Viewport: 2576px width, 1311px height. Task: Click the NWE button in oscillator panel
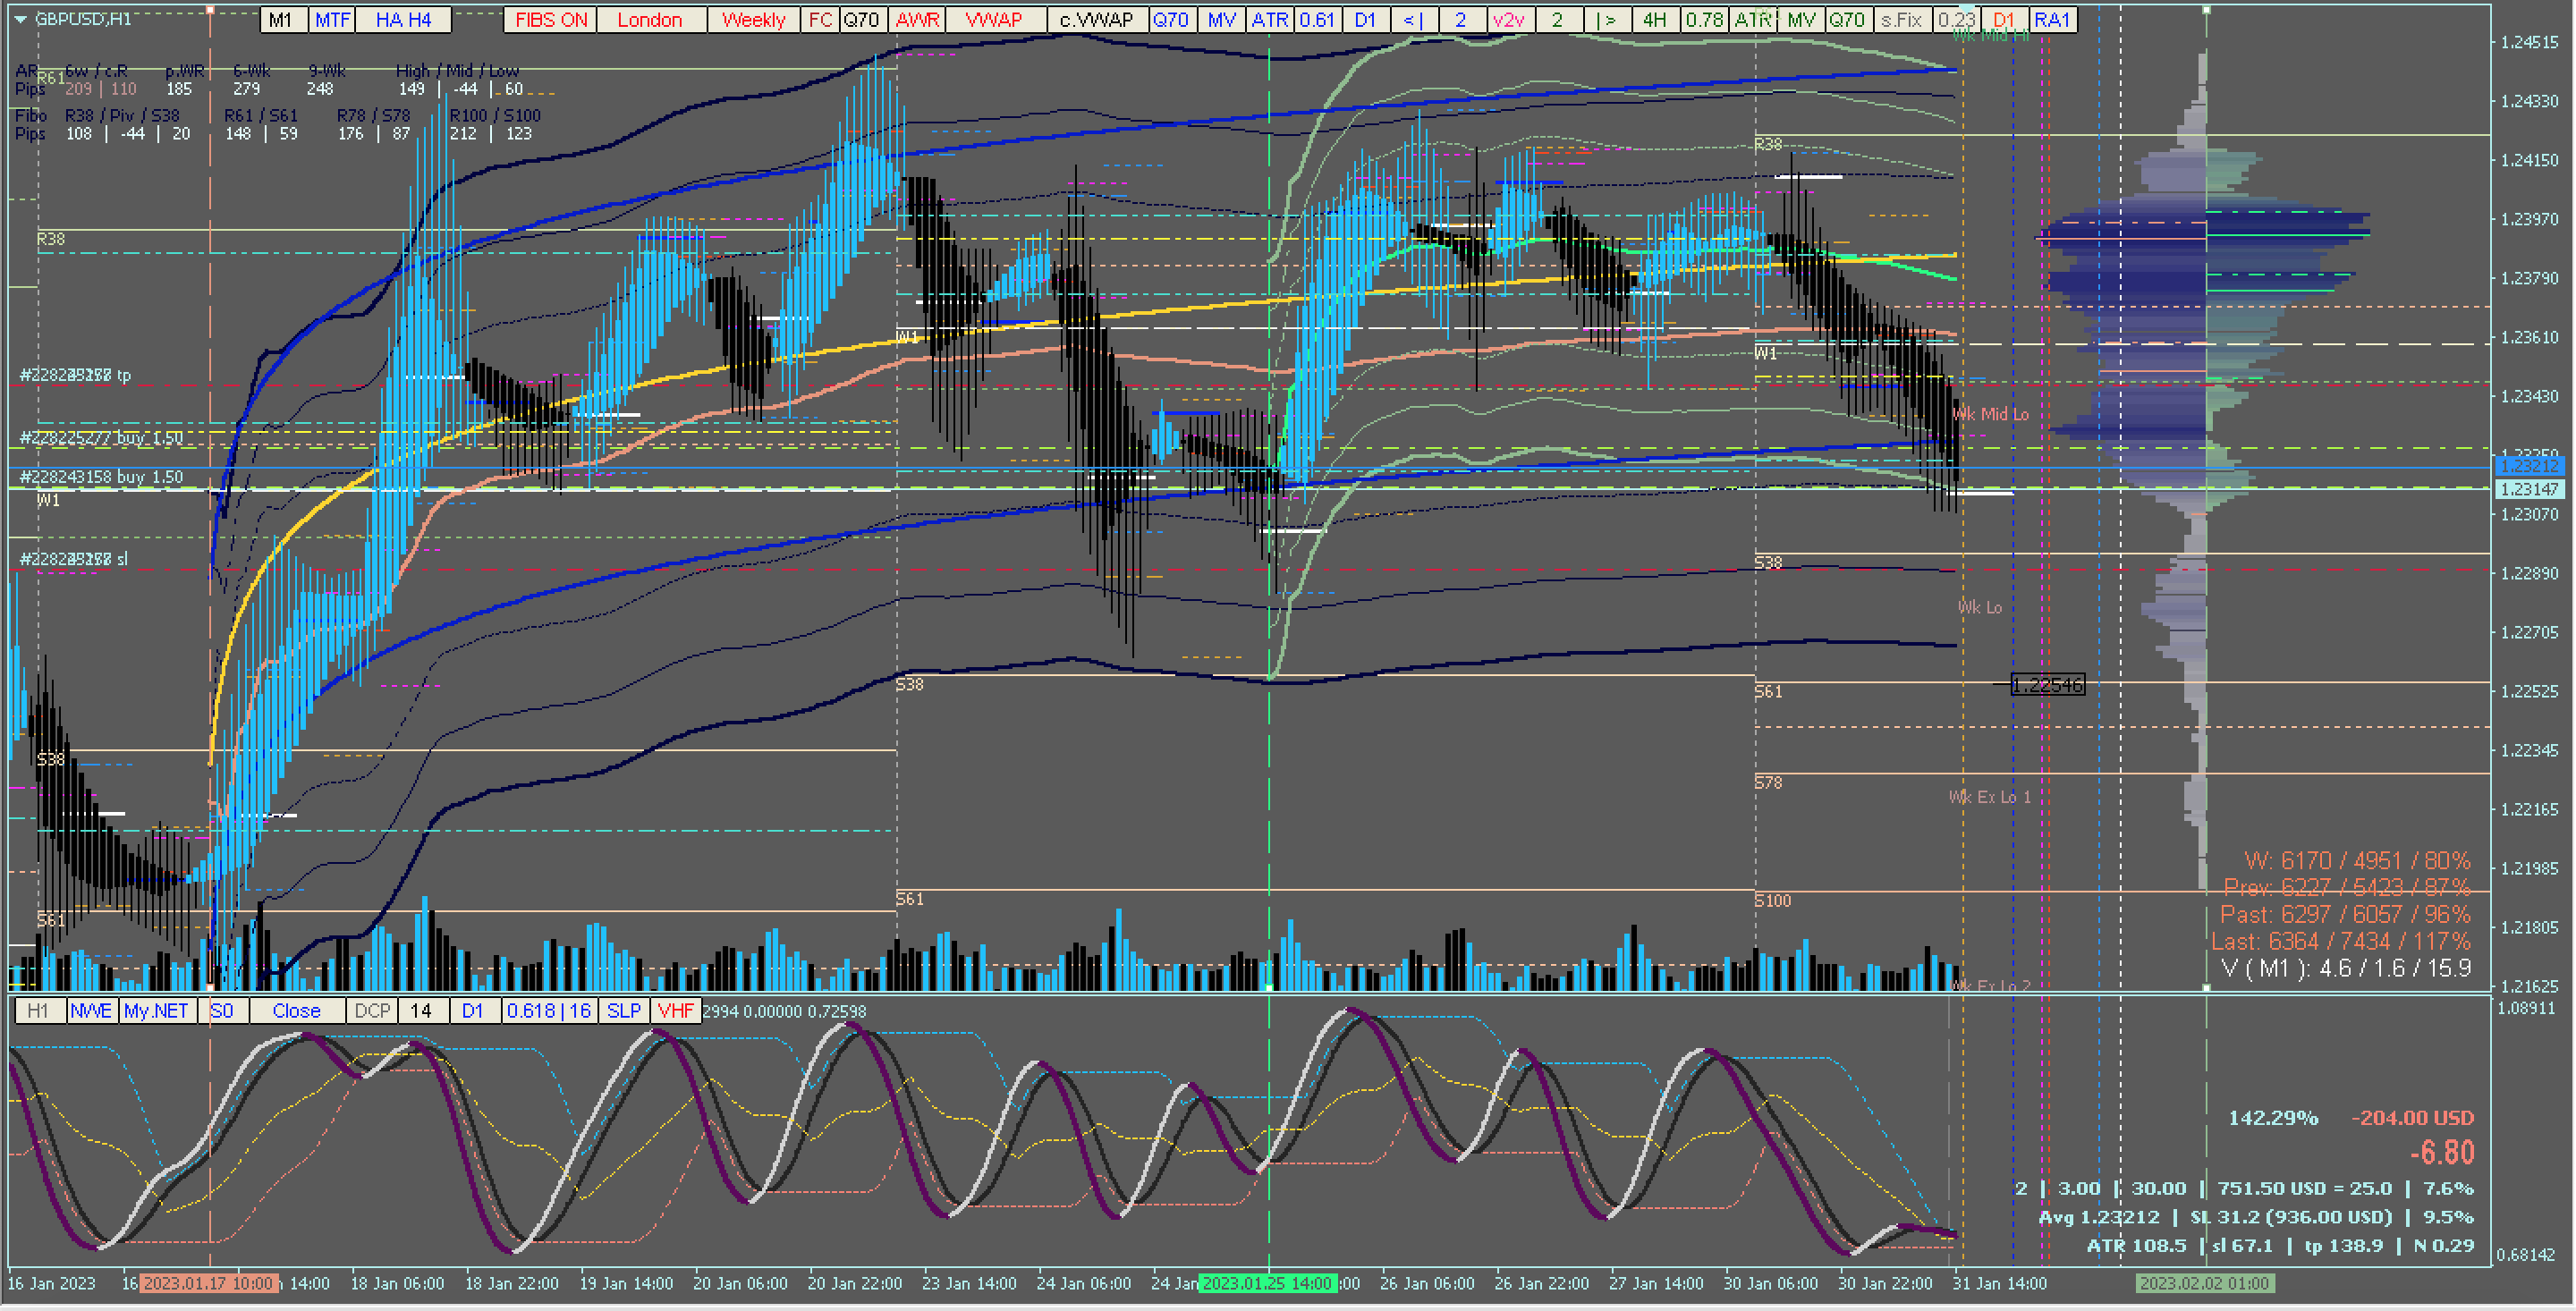[91, 1011]
